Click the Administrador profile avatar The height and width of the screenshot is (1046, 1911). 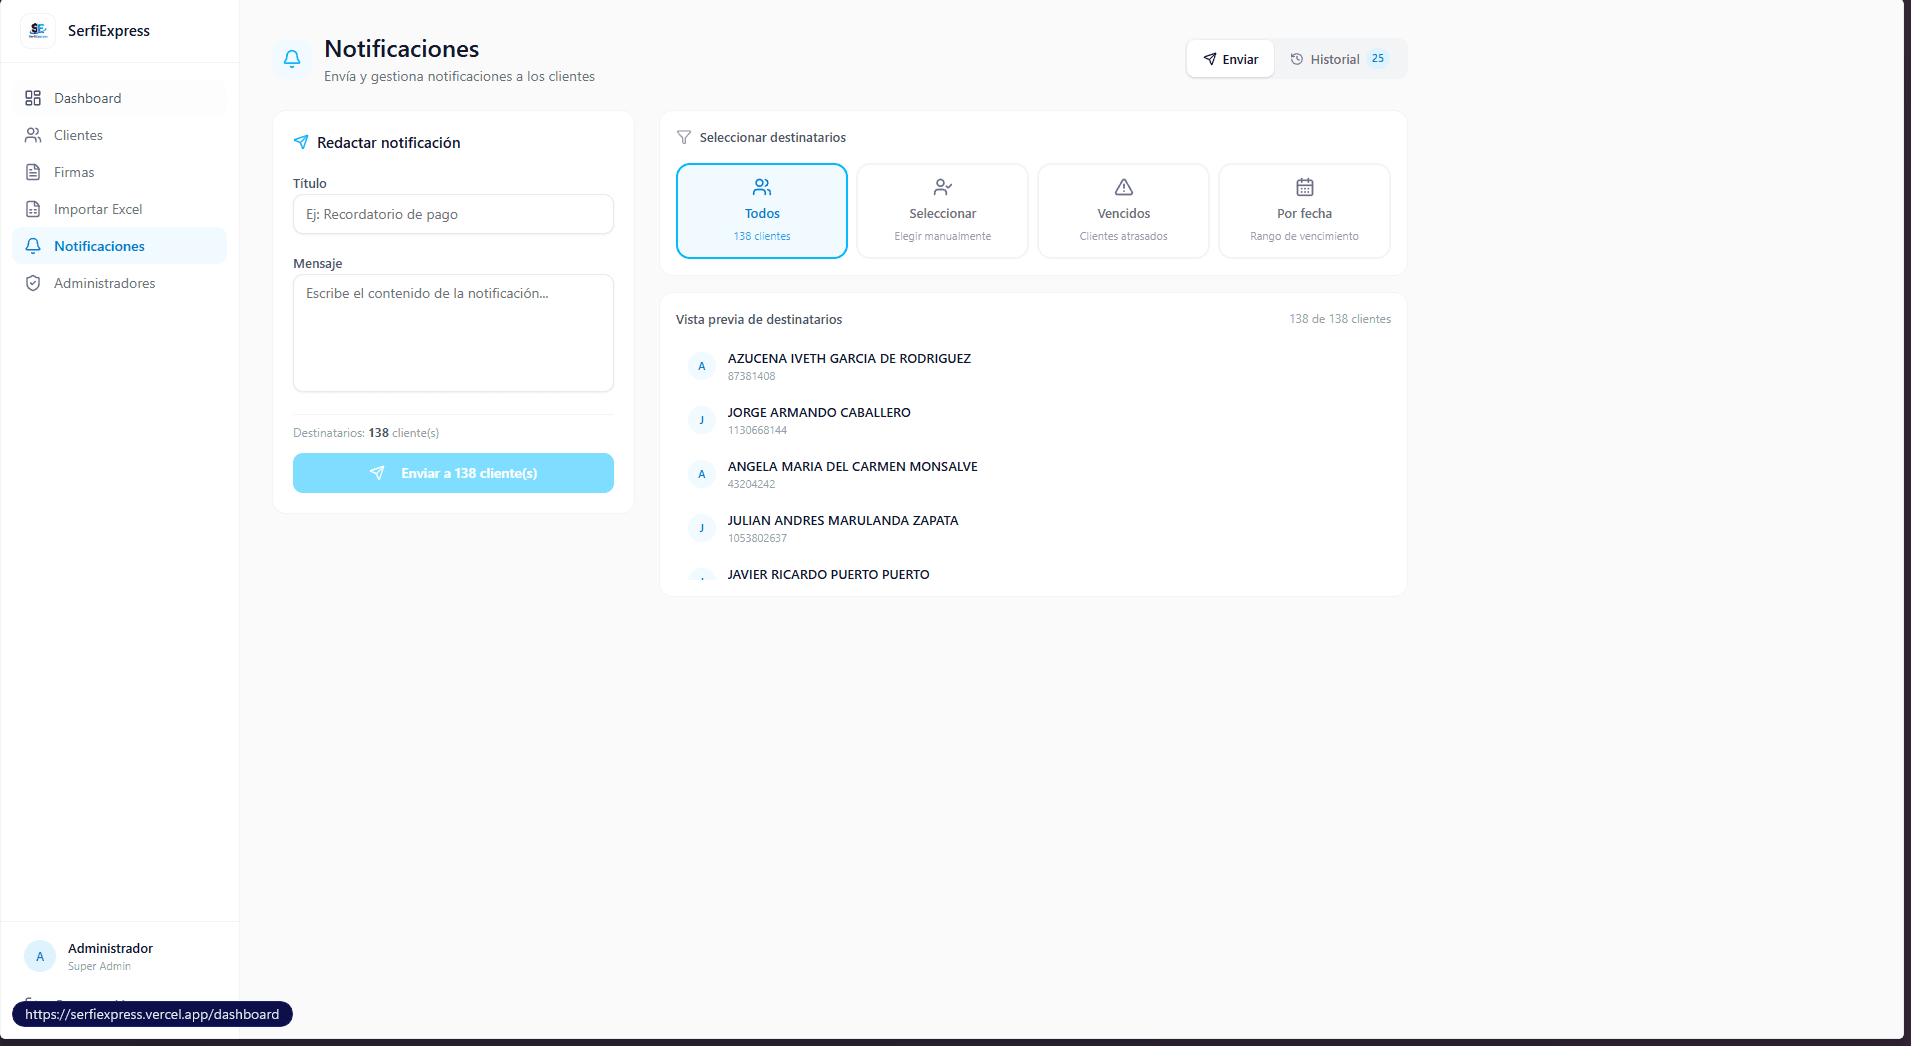[40, 956]
